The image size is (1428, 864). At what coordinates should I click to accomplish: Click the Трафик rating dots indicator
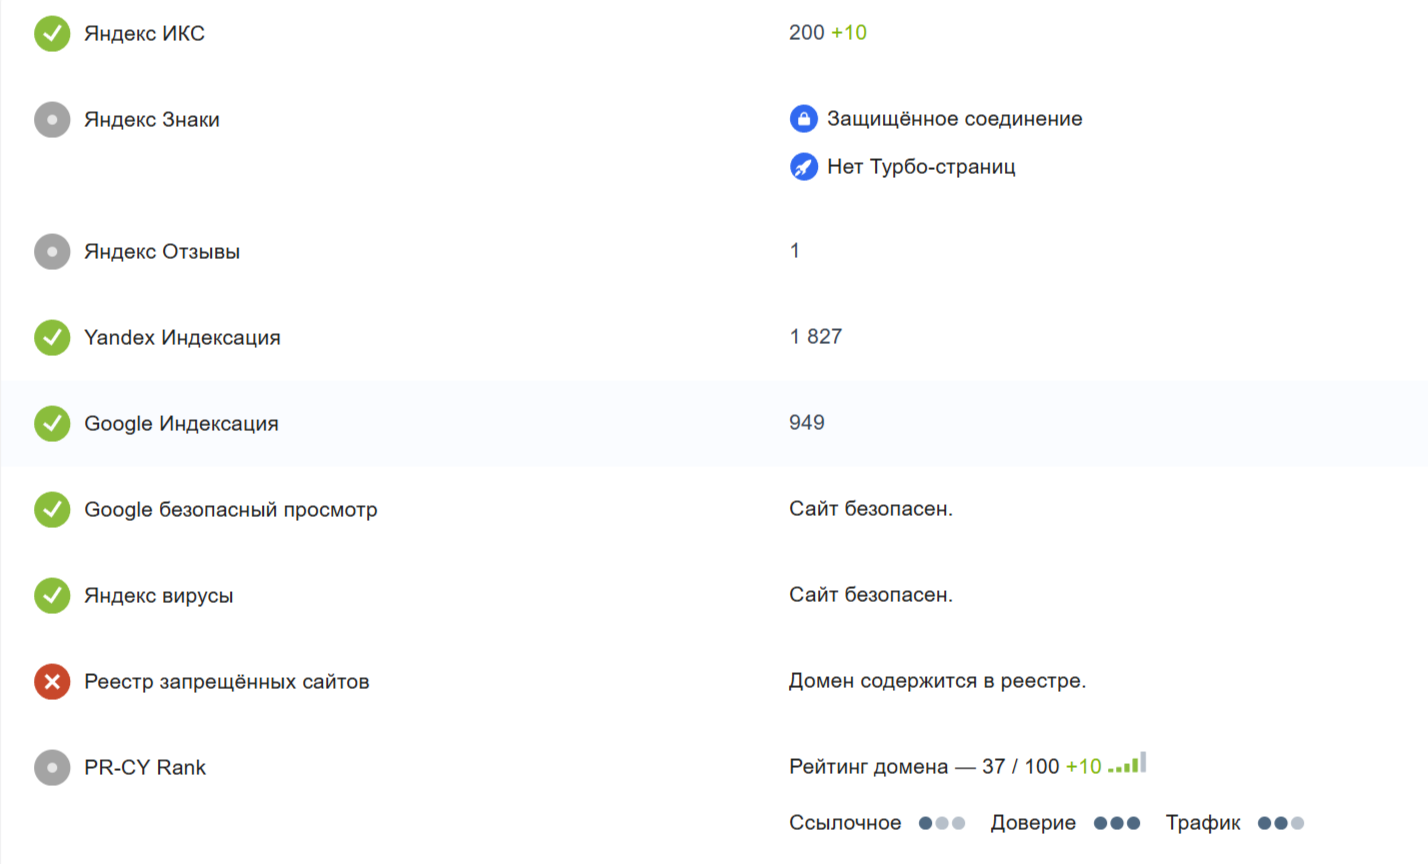point(1281,823)
